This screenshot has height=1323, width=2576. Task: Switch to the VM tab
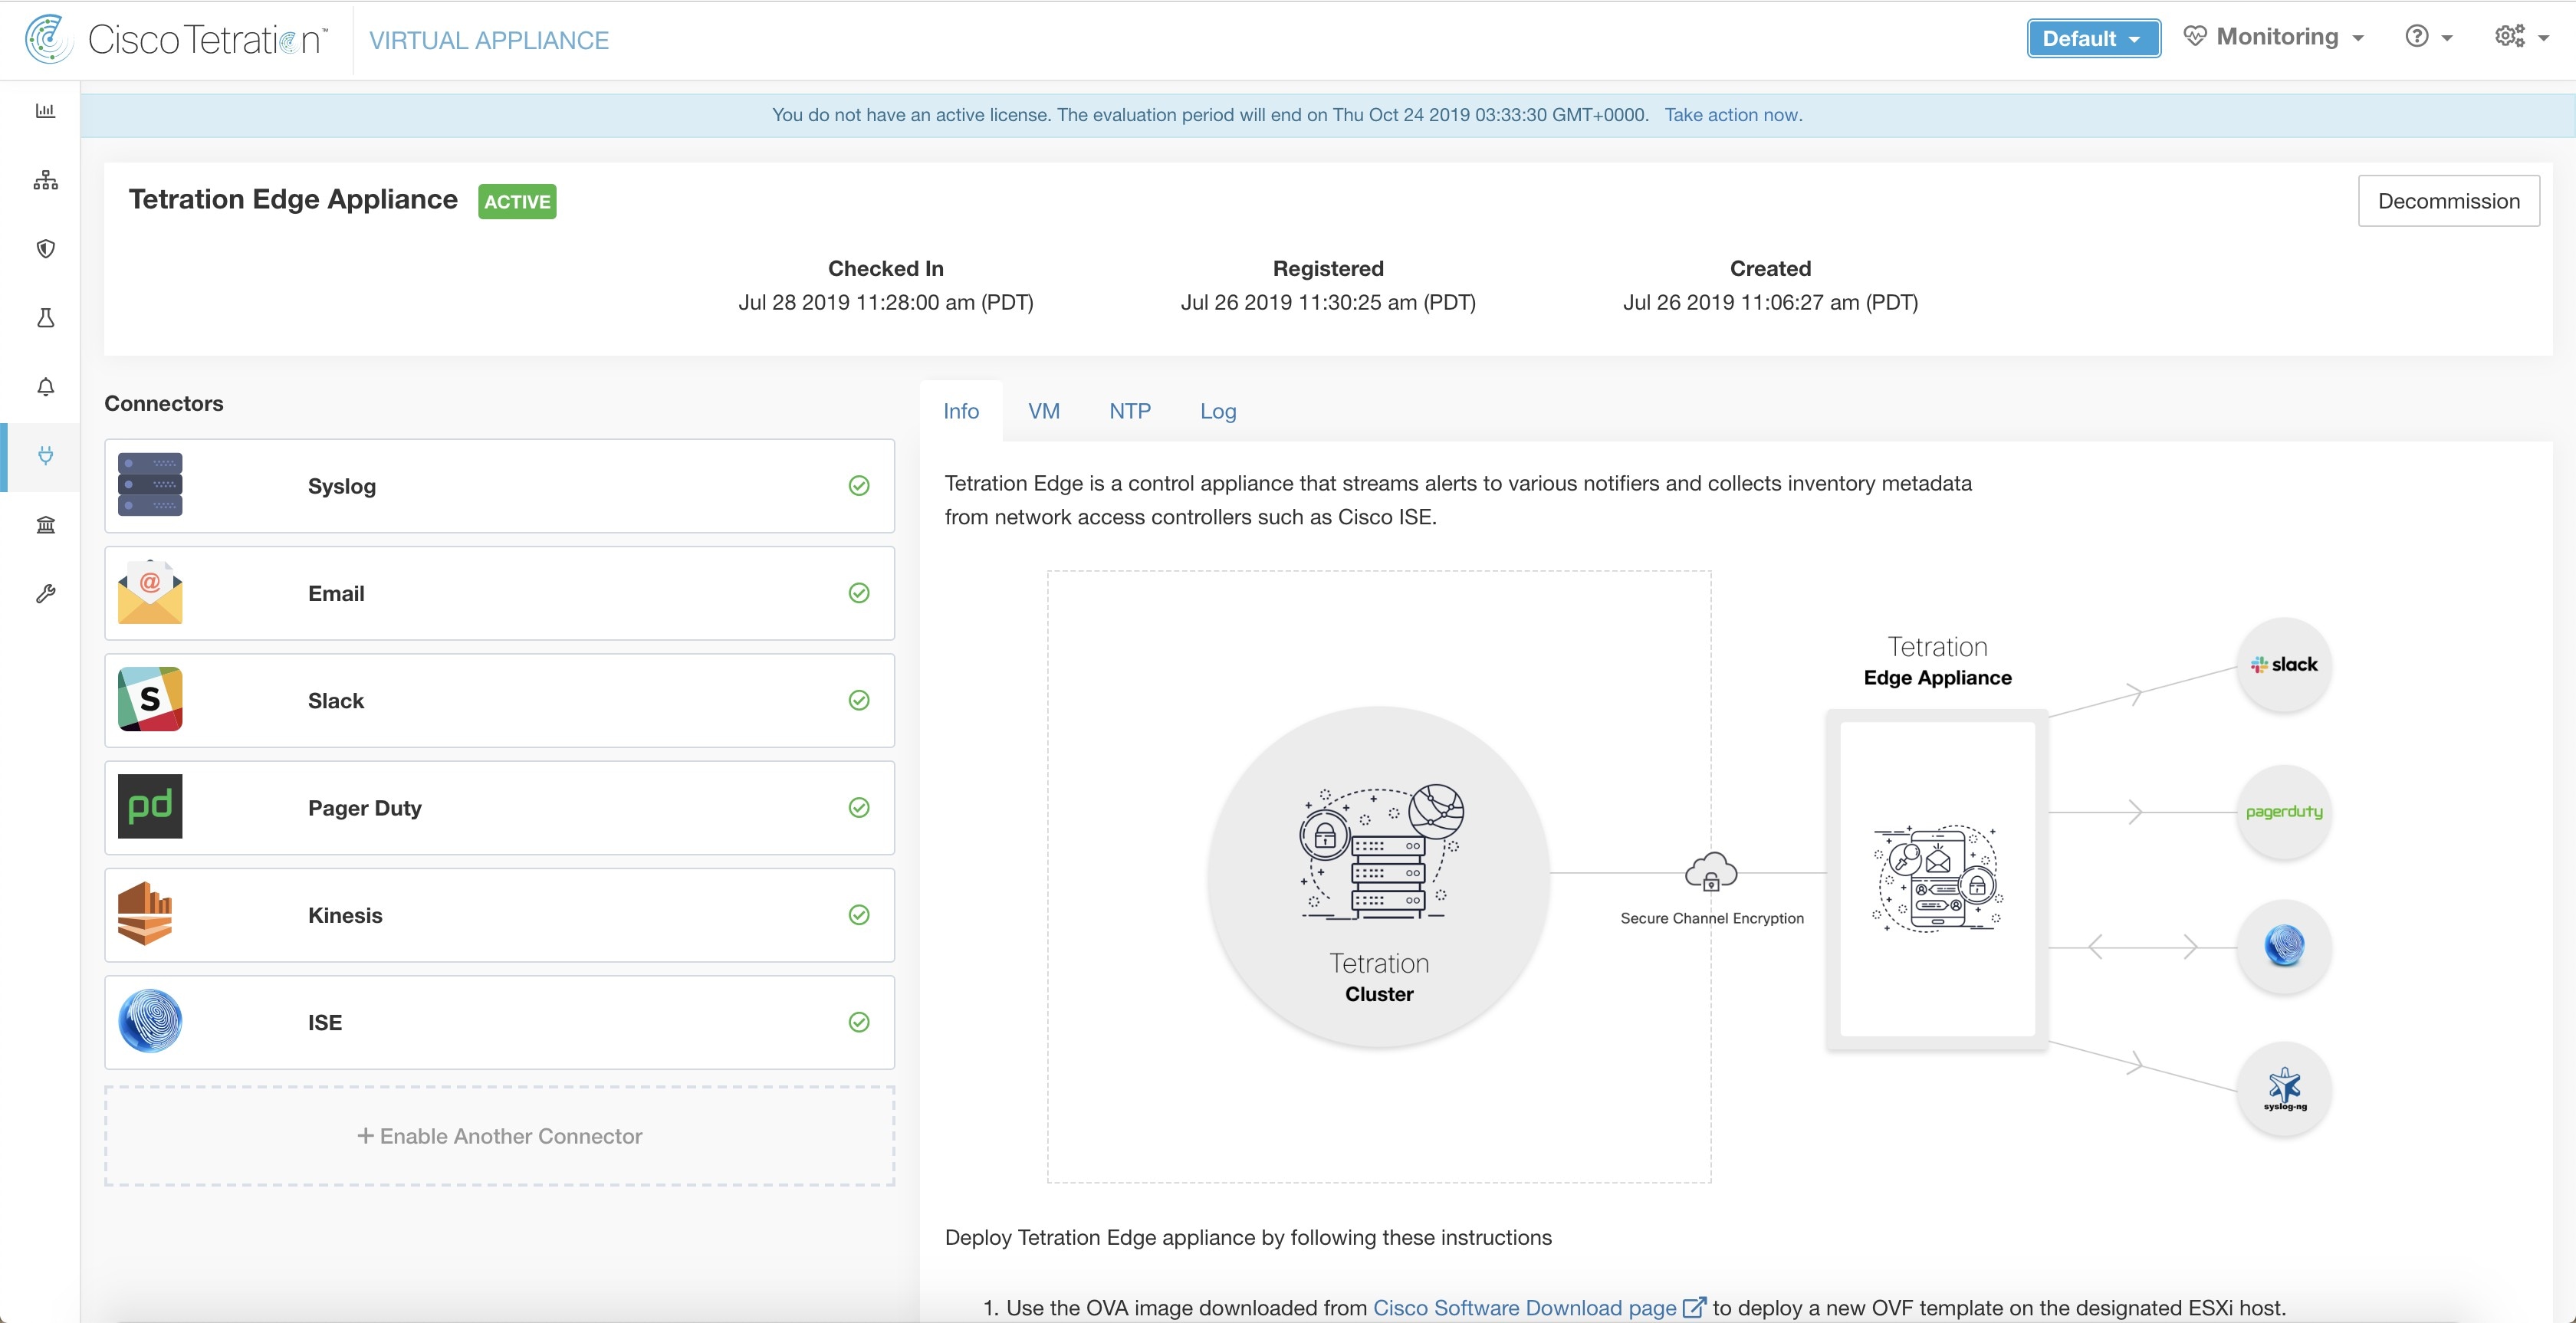(x=1044, y=410)
